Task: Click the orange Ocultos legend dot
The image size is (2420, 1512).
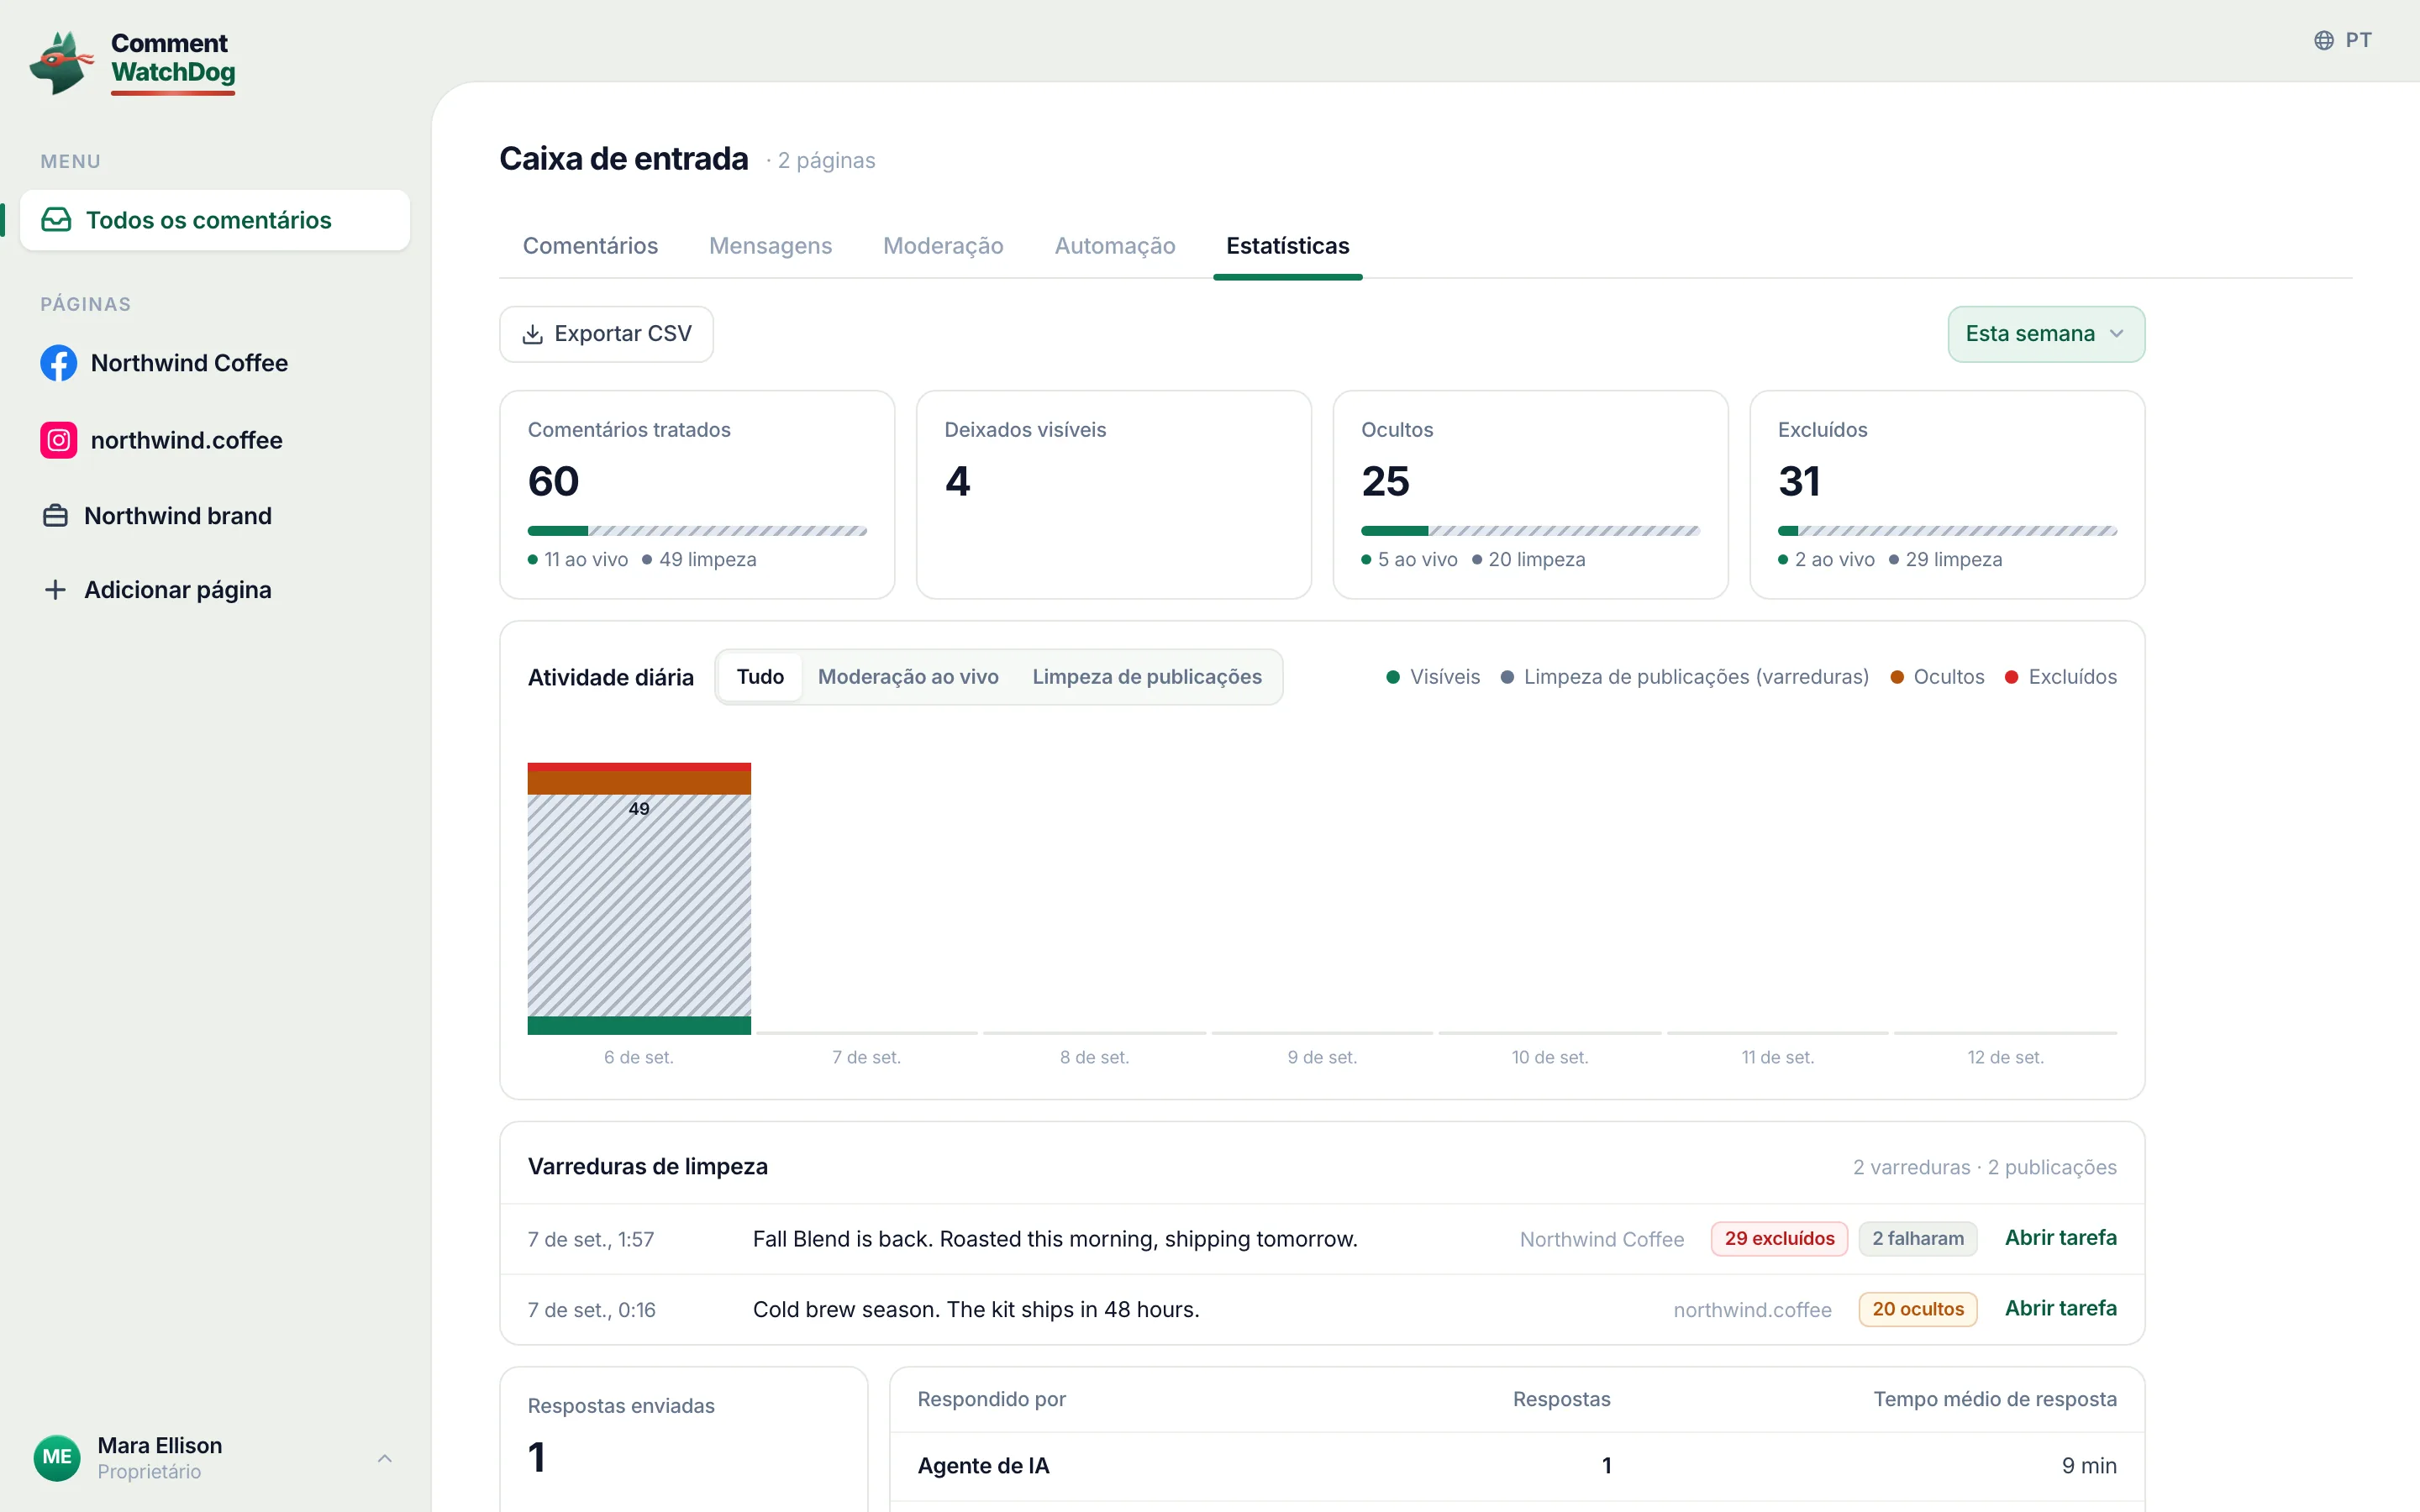Action: pyautogui.click(x=1897, y=677)
